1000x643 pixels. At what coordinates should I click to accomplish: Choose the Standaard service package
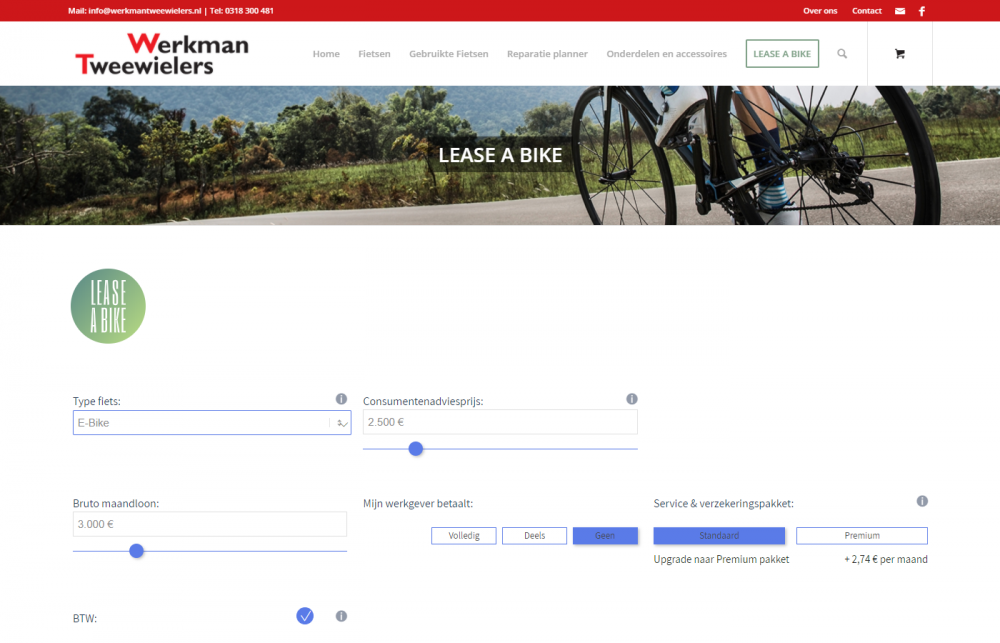click(x=719, y=536)
